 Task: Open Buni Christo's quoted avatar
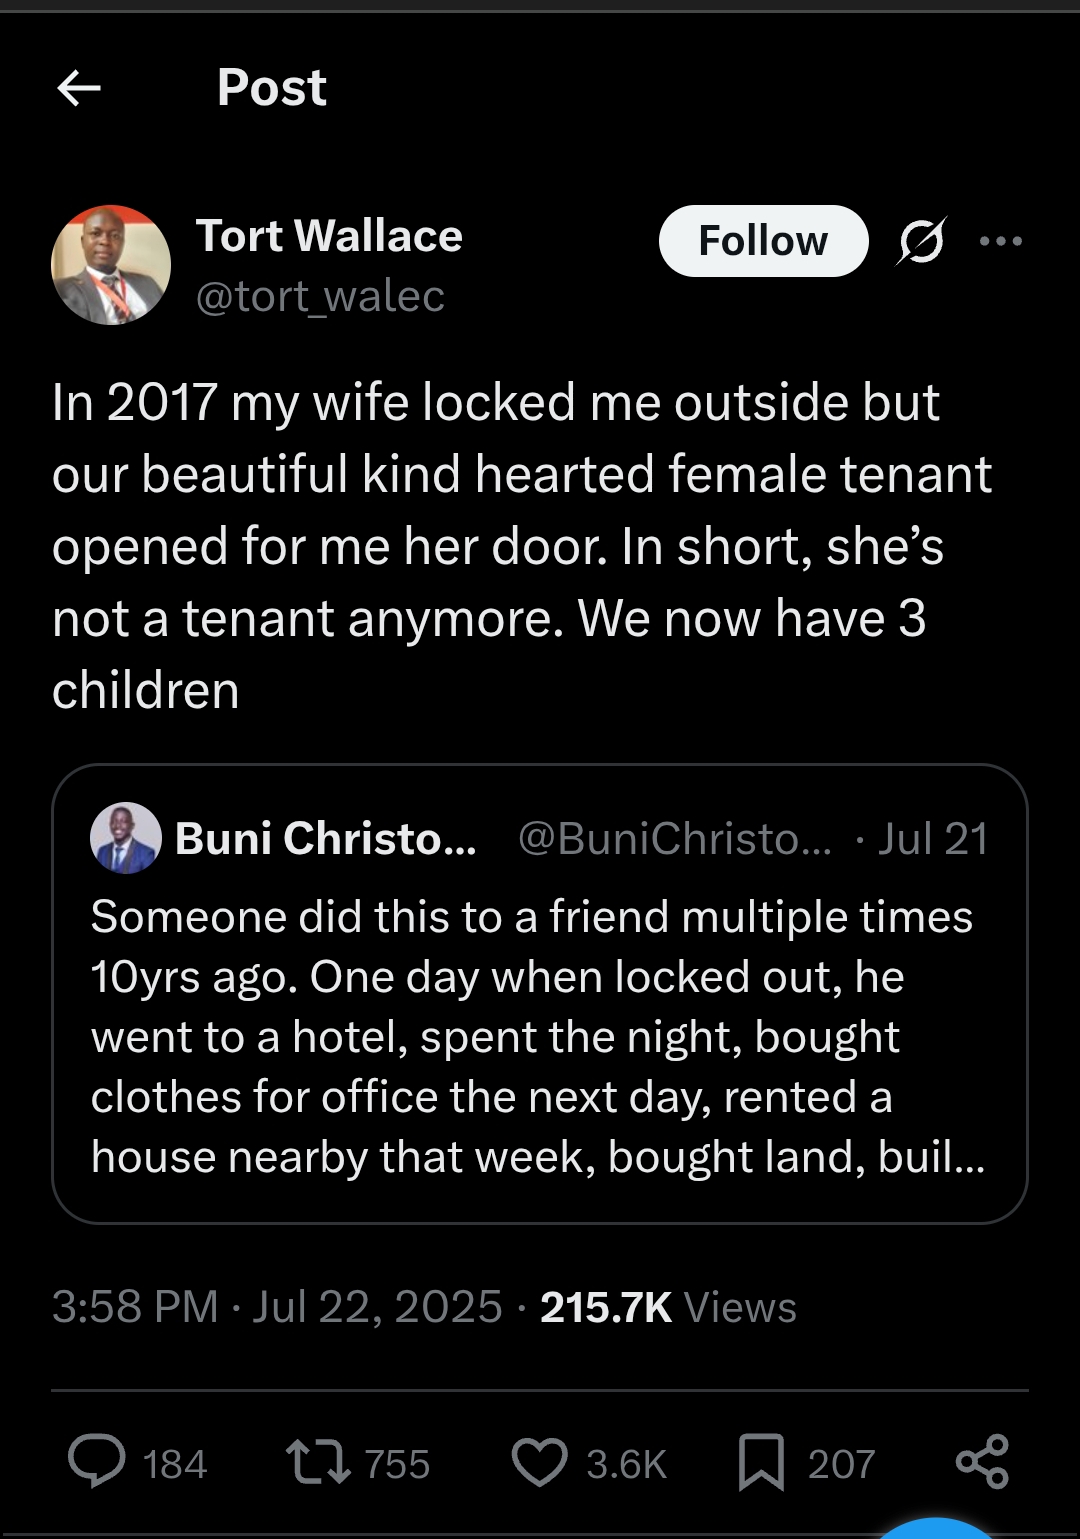tap(126, 838)
